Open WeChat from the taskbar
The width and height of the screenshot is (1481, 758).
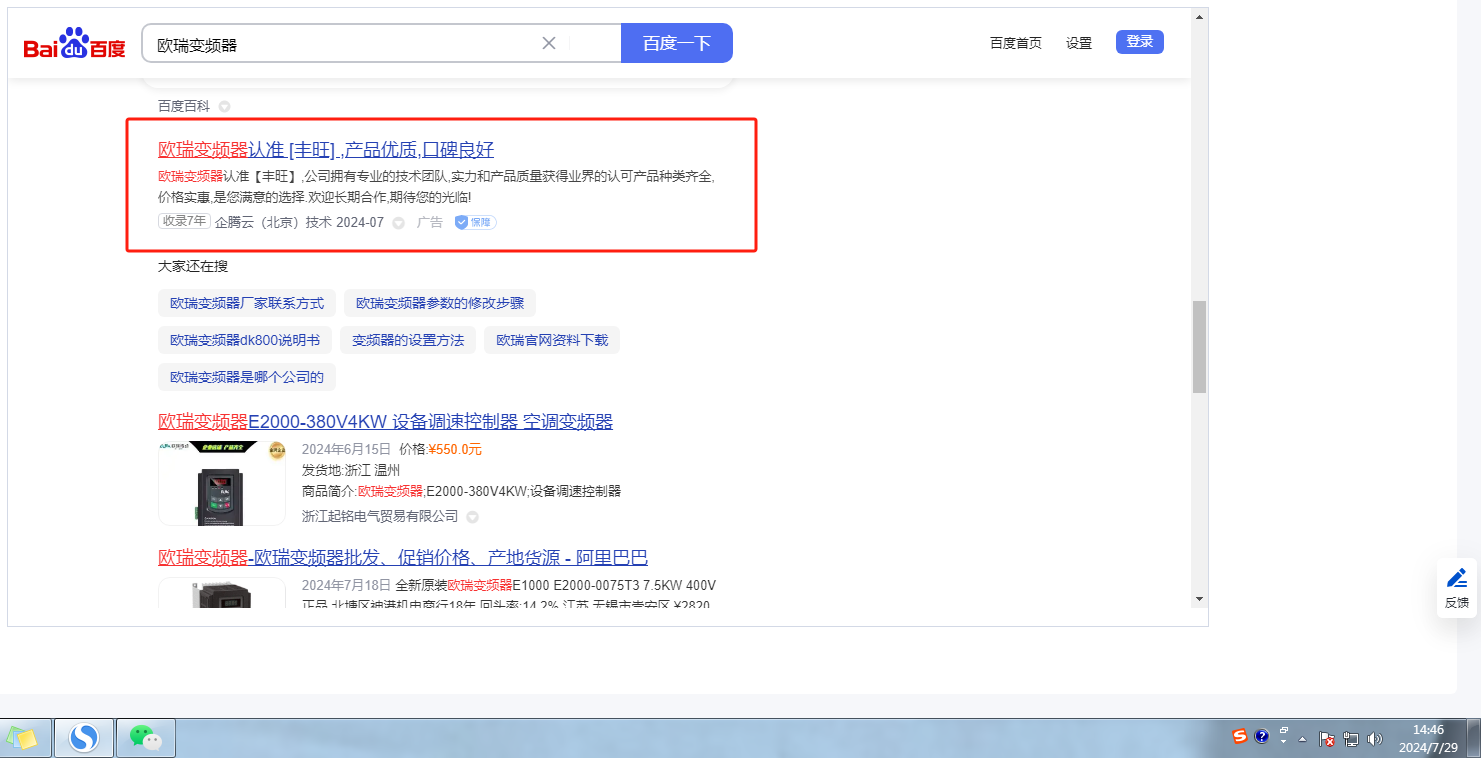pyautogui.click(x=146, y=738)
